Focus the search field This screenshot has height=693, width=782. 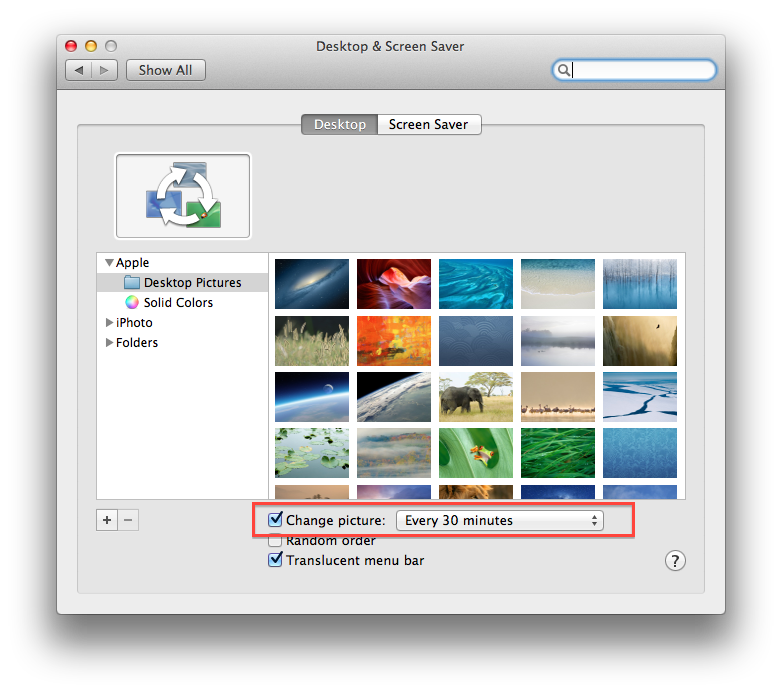point(634,70)
